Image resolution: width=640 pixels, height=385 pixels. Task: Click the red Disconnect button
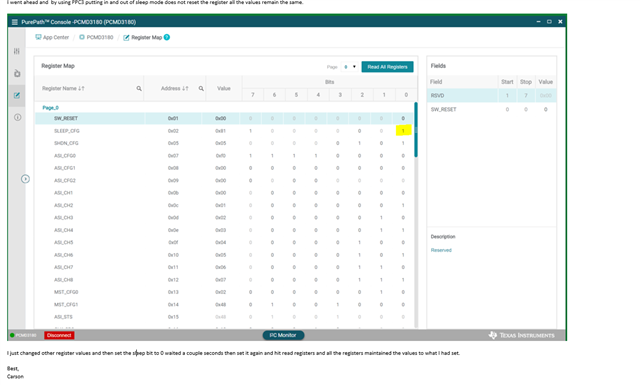pyautogui.click(x=59, y=335)
